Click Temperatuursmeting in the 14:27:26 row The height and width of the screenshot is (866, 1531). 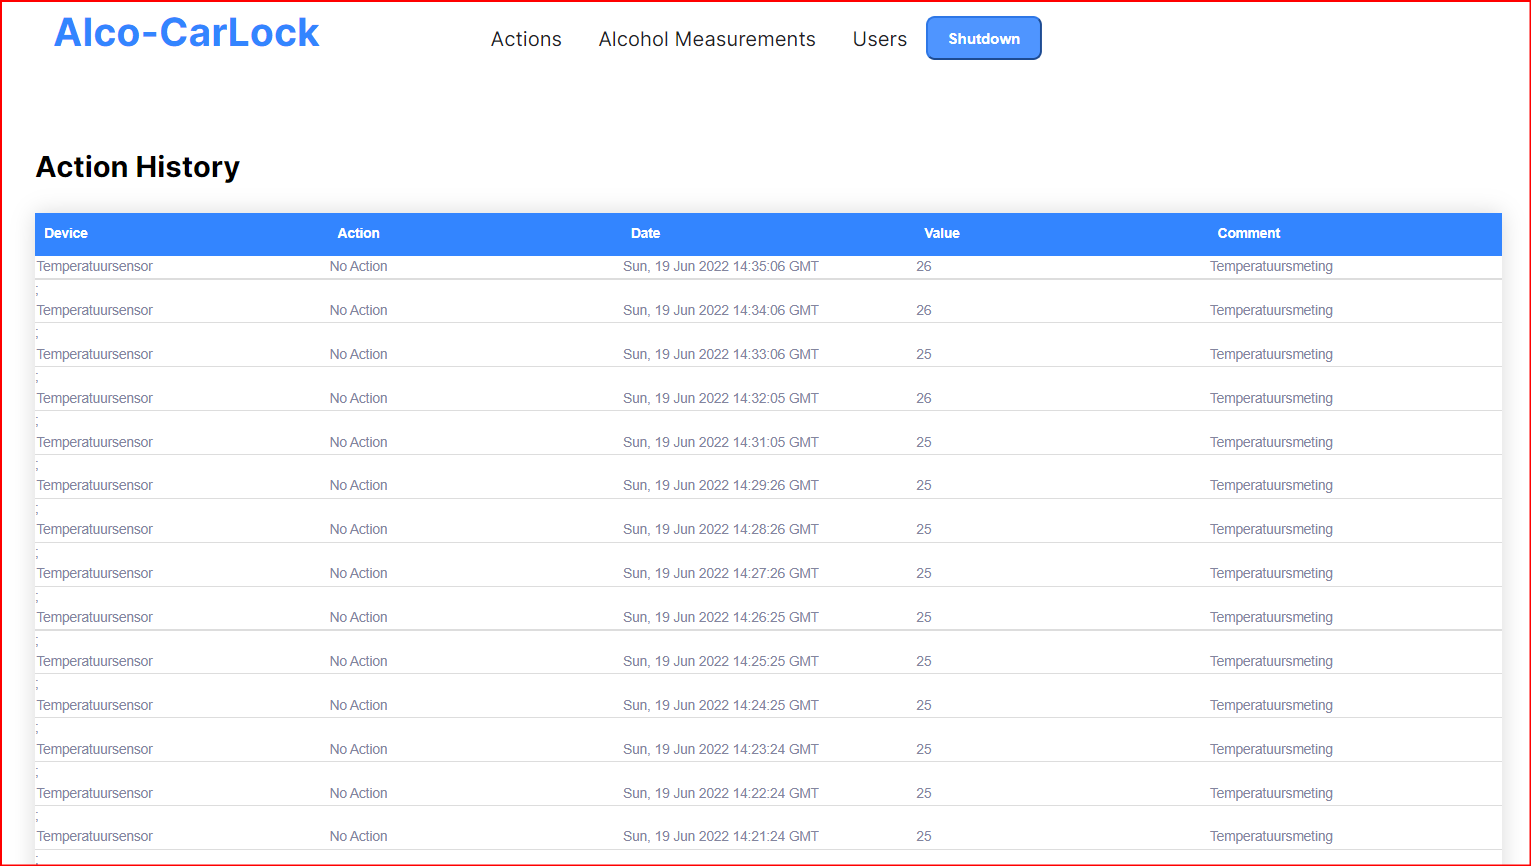click(x=1271, y=573)
